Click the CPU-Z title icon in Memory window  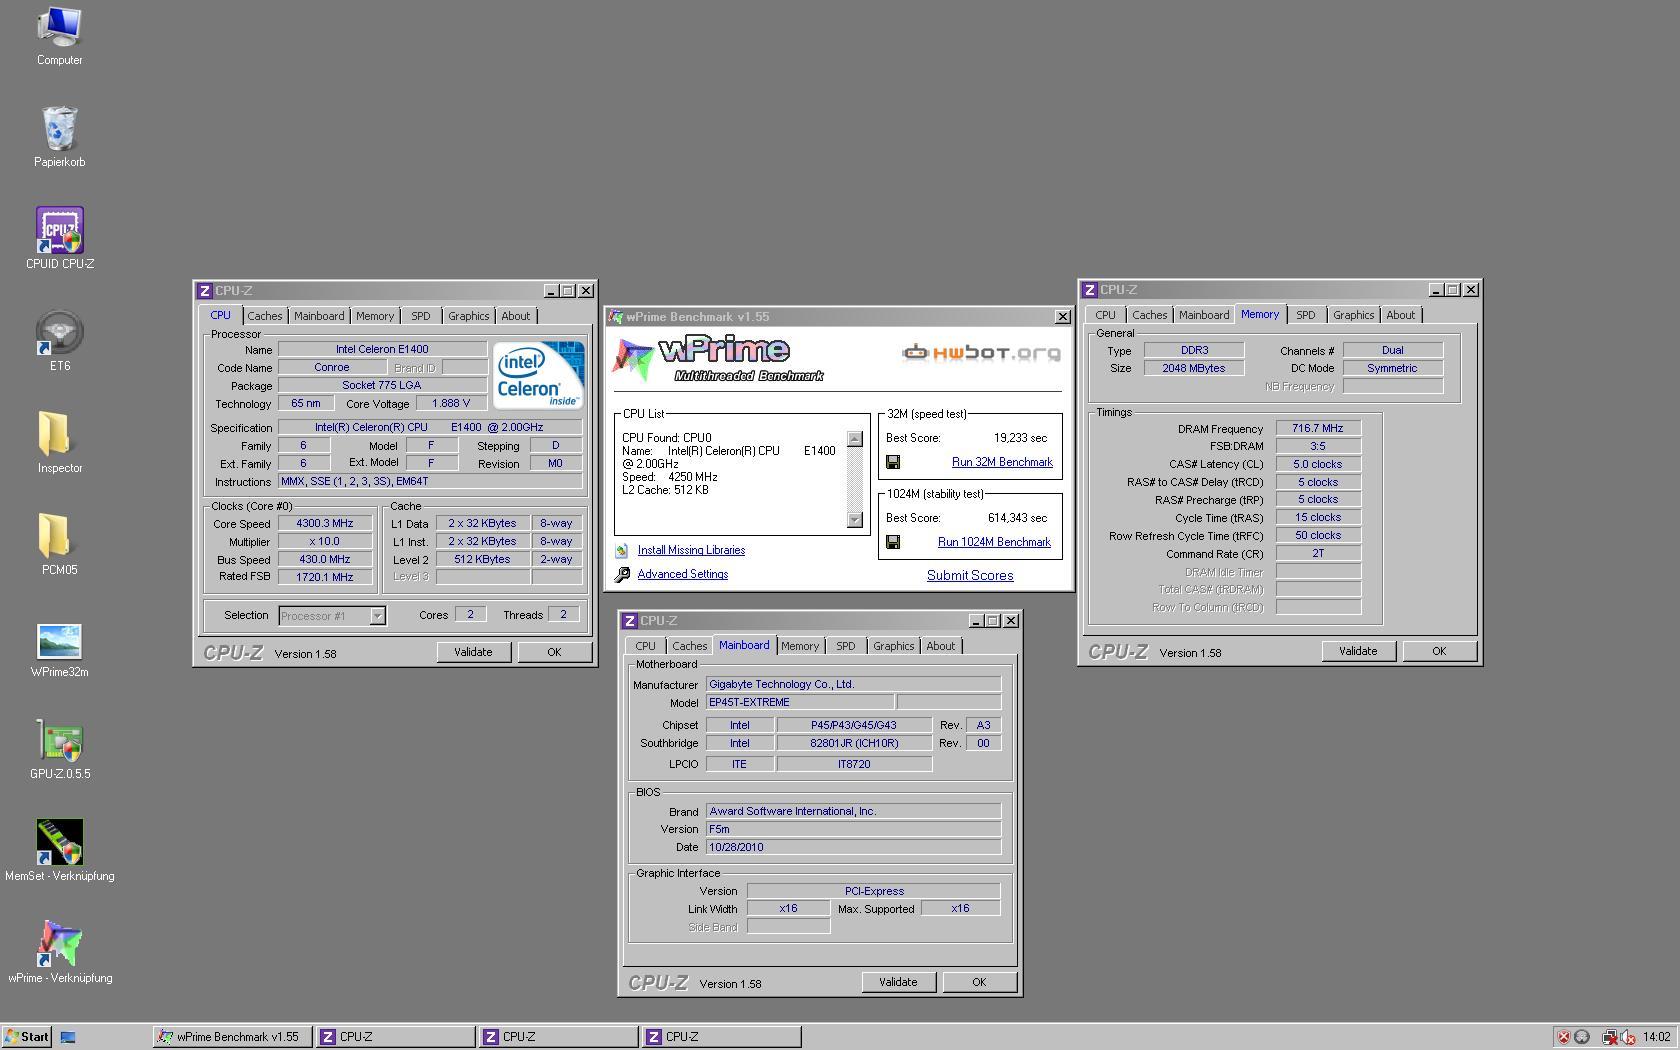pyautogui.click(x=1090, y=290)
